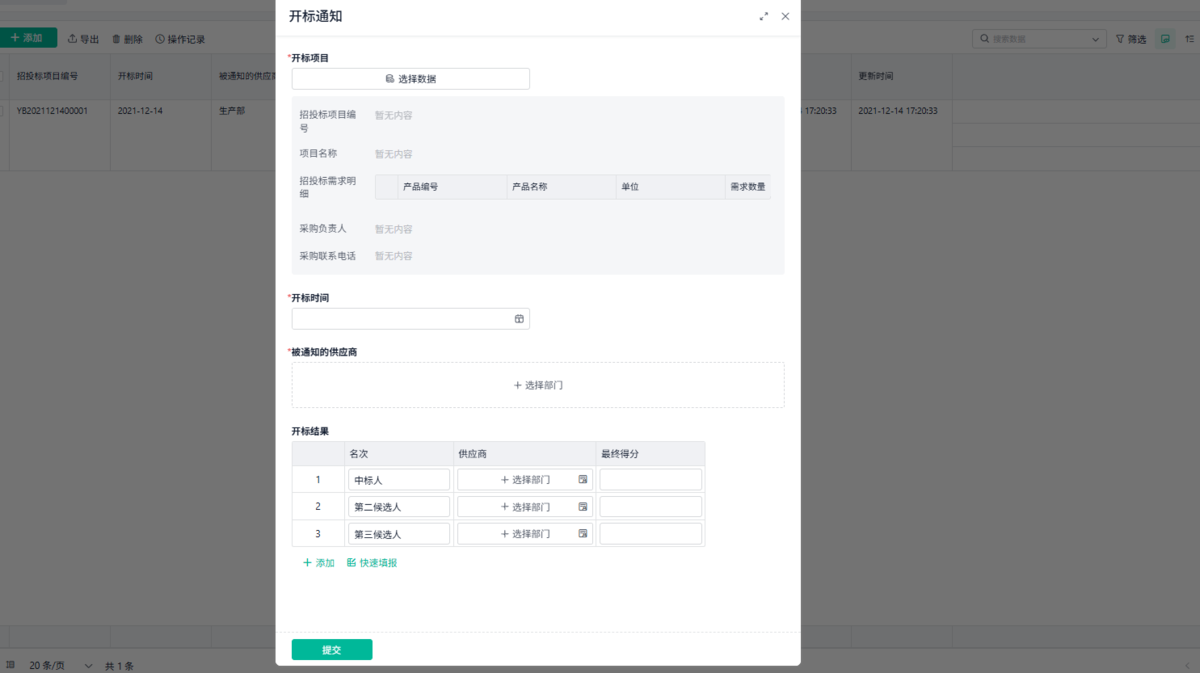
Task: Click the 最终得分 input for row 1
Action: pos(651,480)
